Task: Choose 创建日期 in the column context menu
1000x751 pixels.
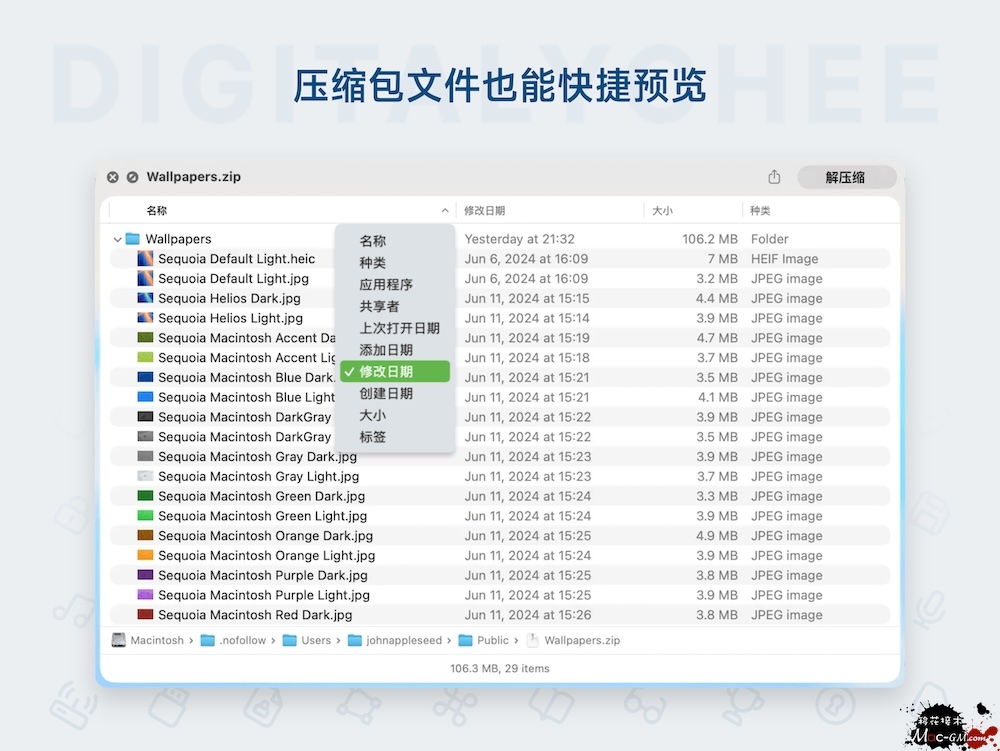Action: click(386, 394)
